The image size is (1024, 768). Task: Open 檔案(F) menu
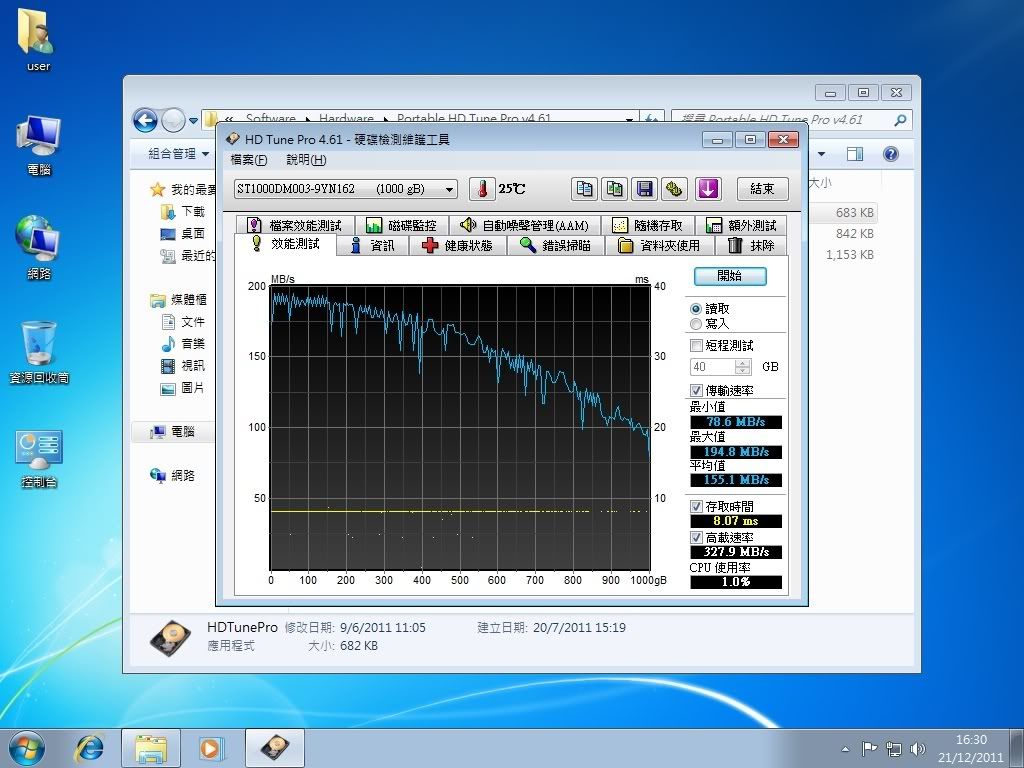(249, 160)
